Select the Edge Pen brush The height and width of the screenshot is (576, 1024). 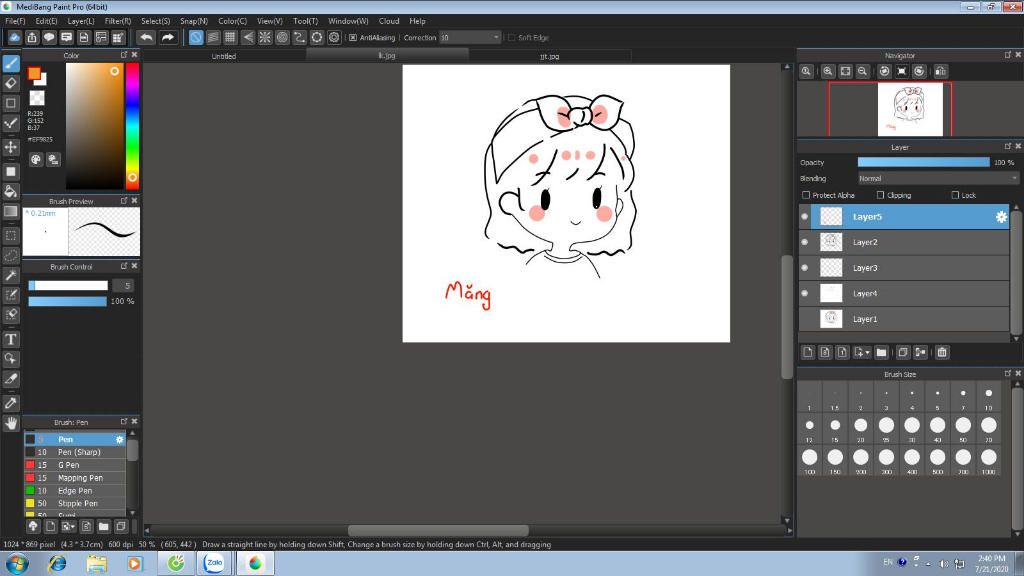click(x=75, y=490)
